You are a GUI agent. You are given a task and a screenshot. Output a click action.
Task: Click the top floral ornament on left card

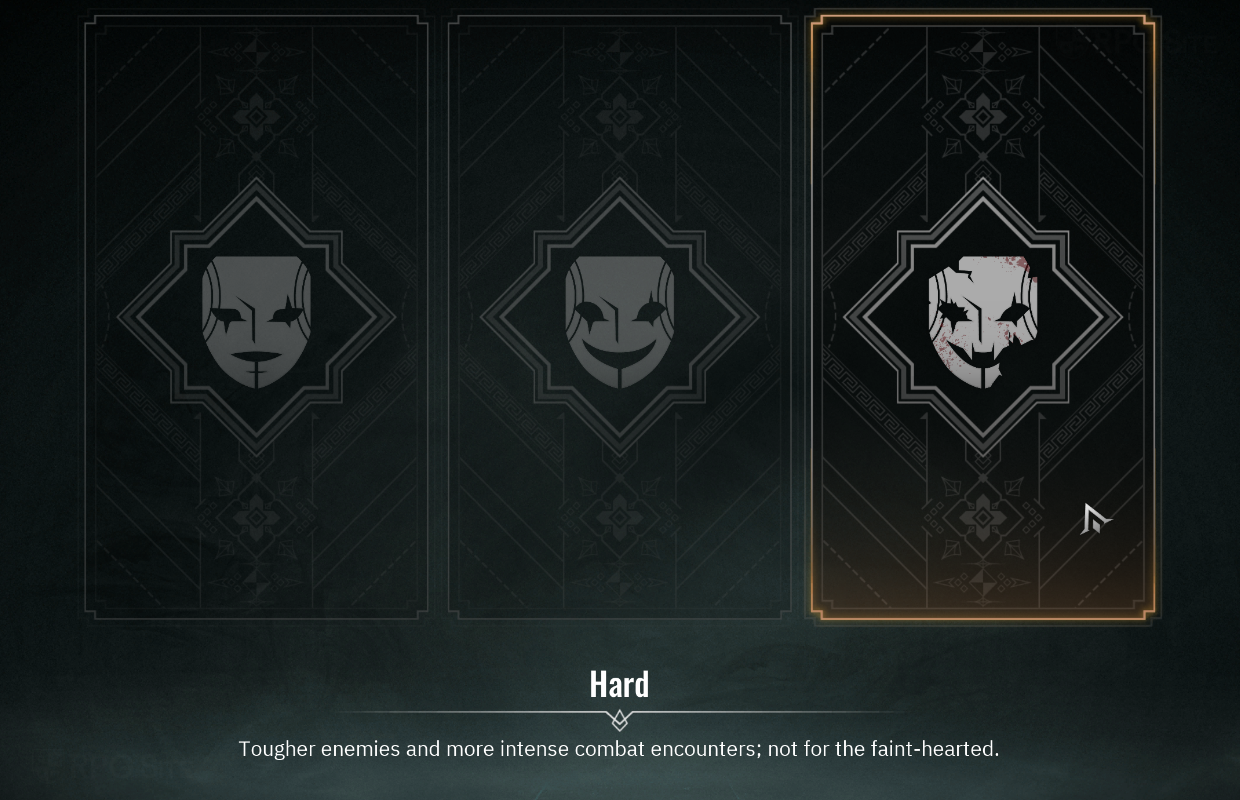(257, 118)
